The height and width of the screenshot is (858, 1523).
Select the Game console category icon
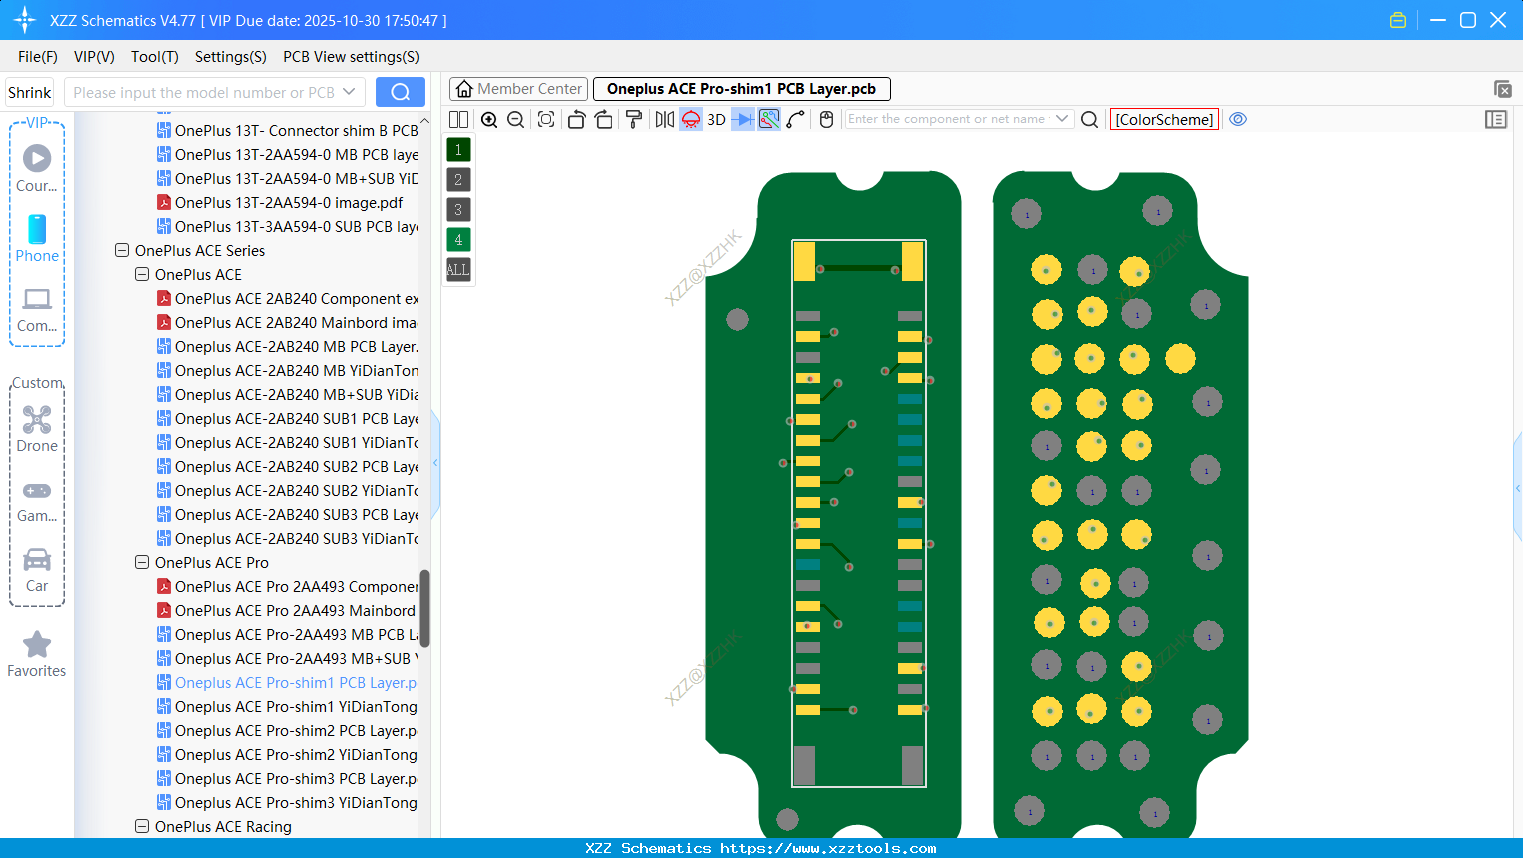(37, 500)
